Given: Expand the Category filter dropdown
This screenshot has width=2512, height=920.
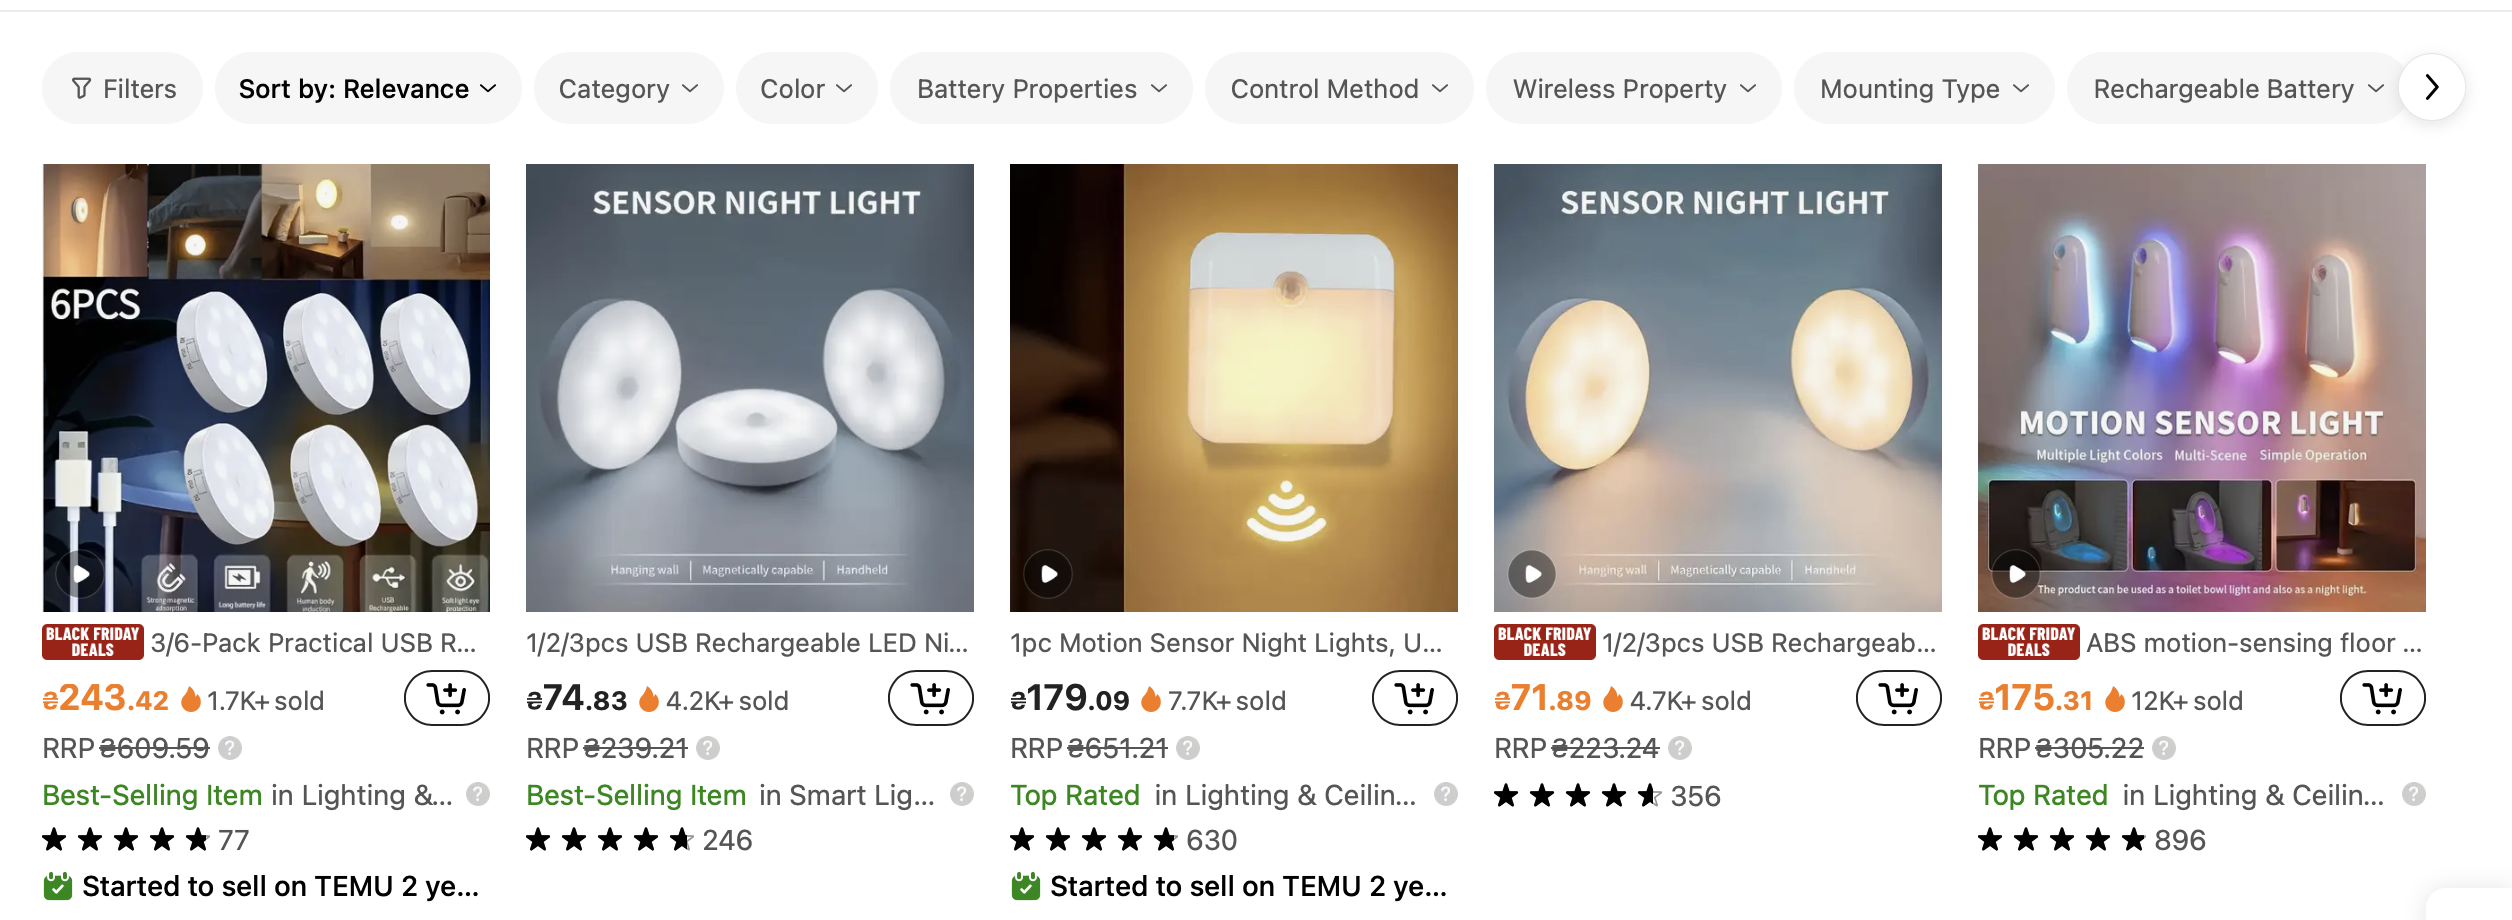Looking at the screenshot, I should [x=628, y=89].
